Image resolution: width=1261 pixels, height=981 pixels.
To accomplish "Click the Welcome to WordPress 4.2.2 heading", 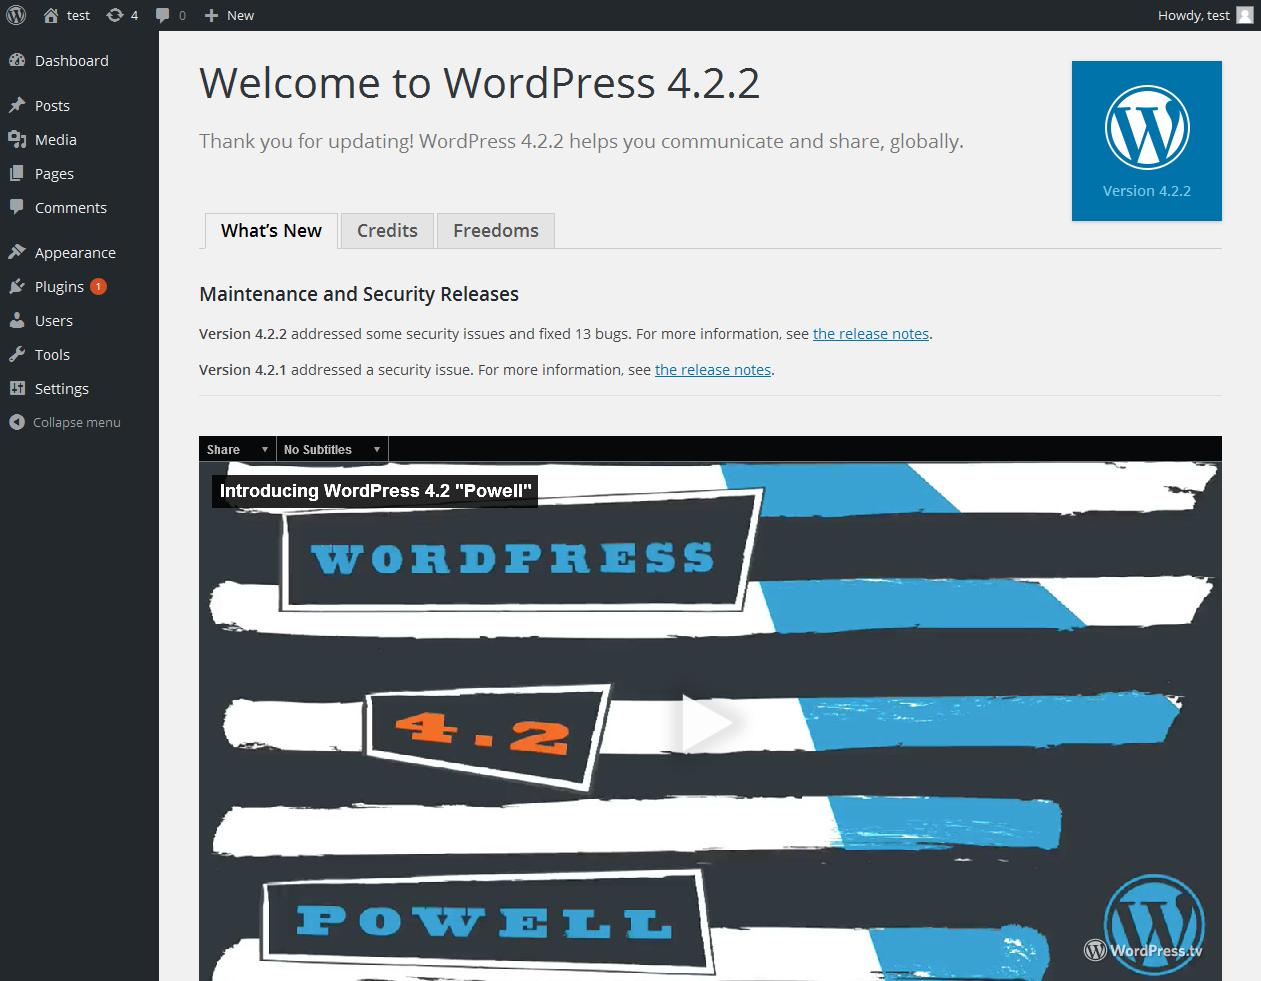I will (480, 83).
